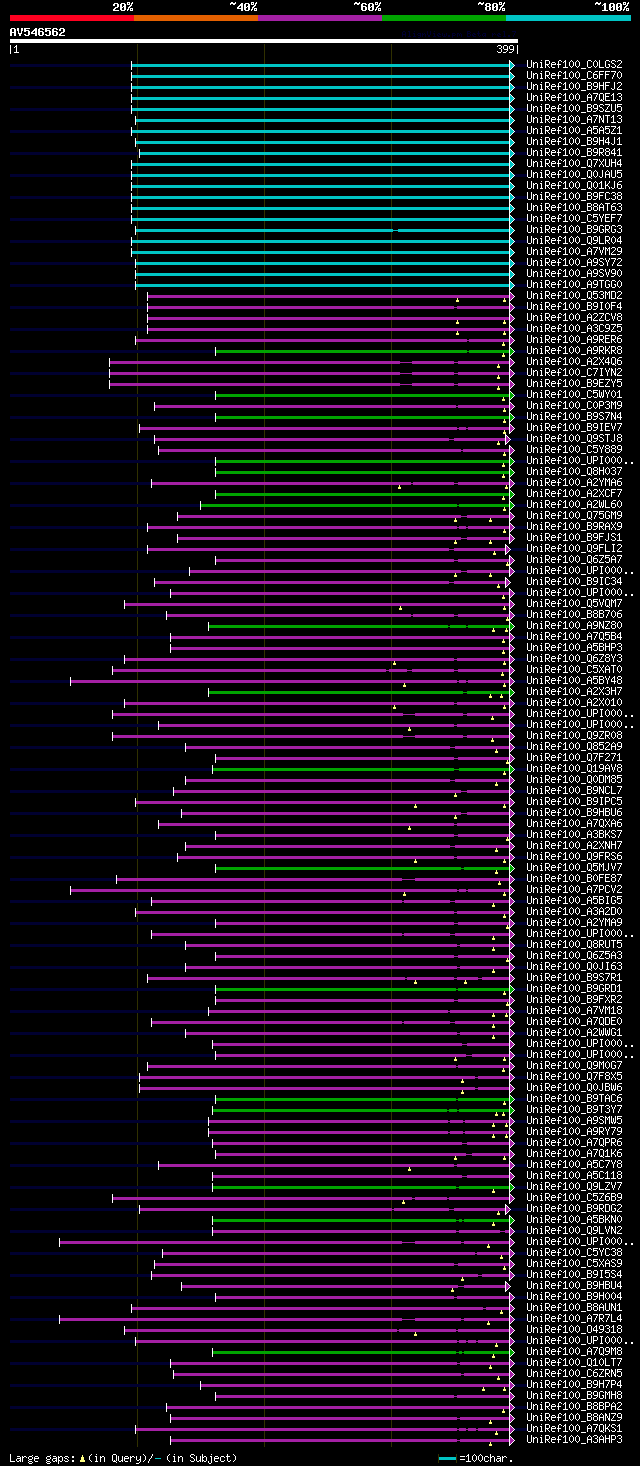
Task: Click the orange ~40% legend segment
Action: click(x=195, y=17)
